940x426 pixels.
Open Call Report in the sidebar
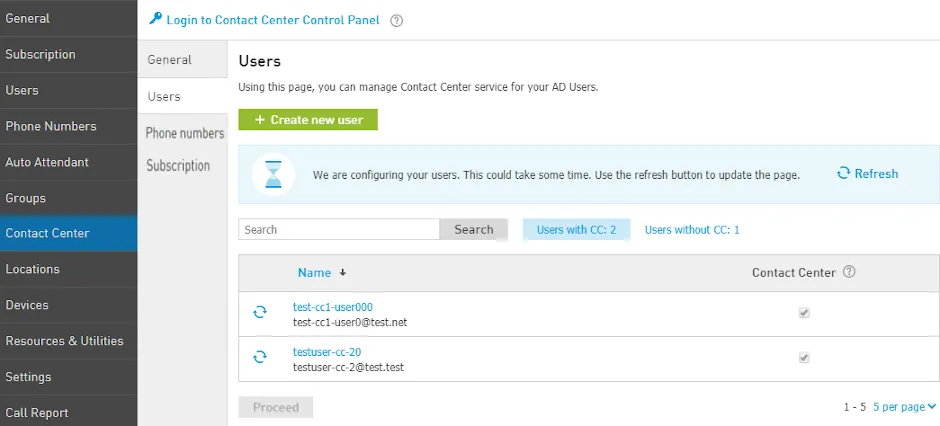(68, 412)
